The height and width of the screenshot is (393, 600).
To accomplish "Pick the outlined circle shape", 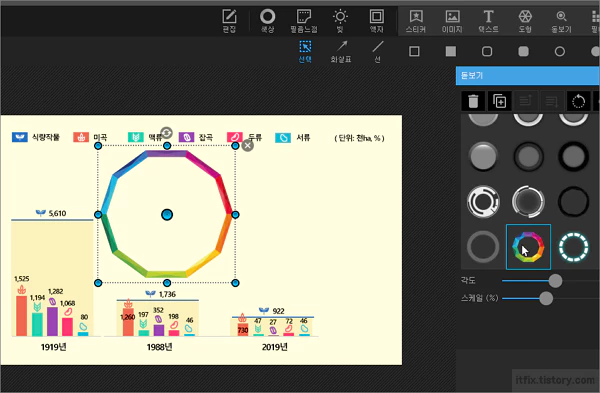I will click(559, 51).
